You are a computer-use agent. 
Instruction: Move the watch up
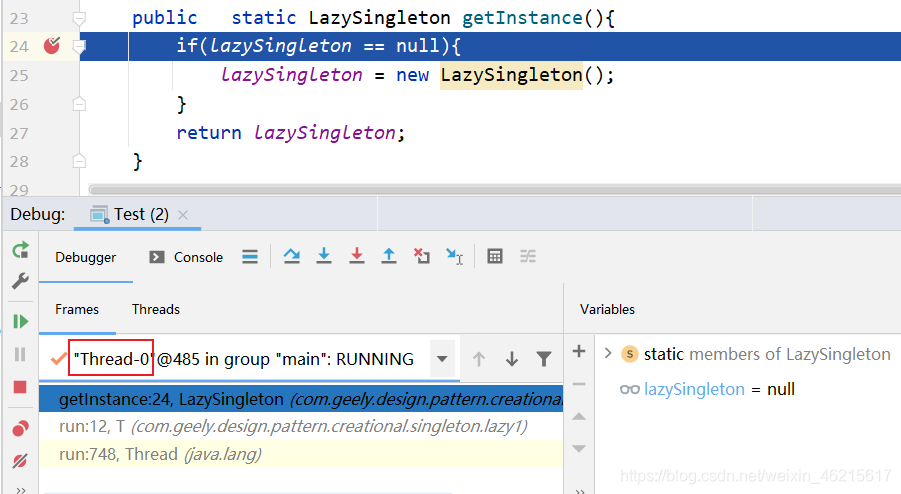(x=579, y=416)
